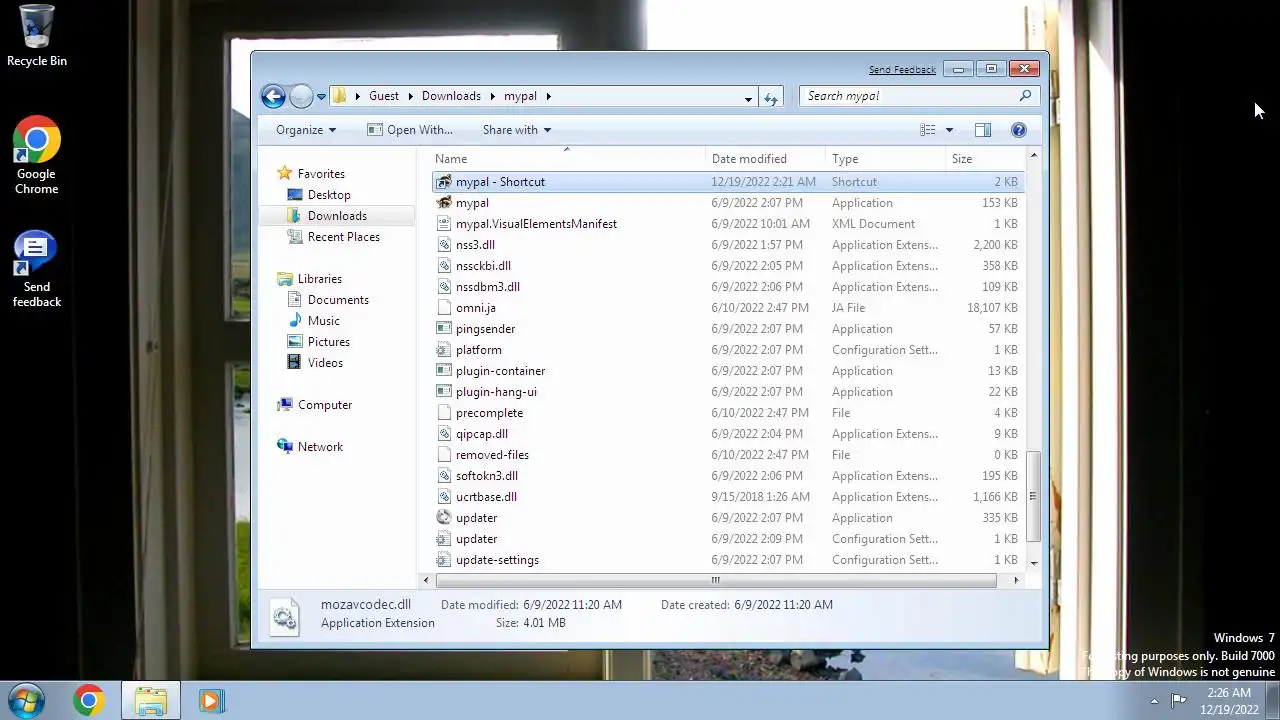The height and width of the screenshot is (720, 1280).
Task: Click the Send Feedback link
Action: click(x=902, y=70)
